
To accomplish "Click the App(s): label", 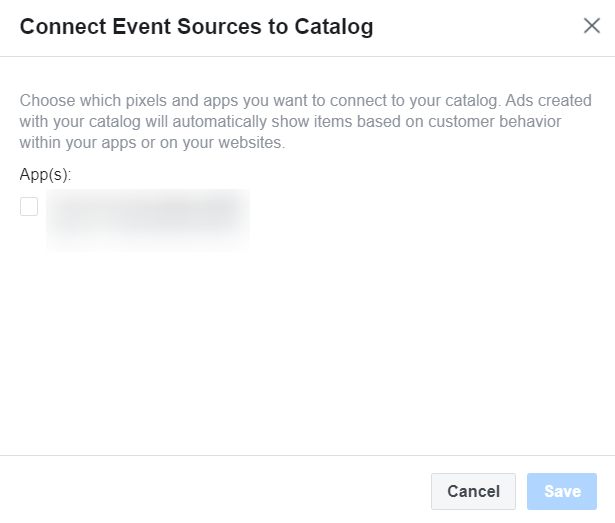I will (x=45, y=174).
